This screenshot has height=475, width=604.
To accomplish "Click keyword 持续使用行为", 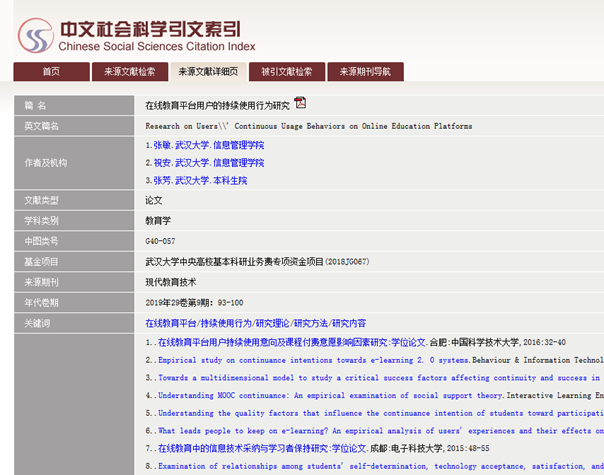I will click(226, 323).
